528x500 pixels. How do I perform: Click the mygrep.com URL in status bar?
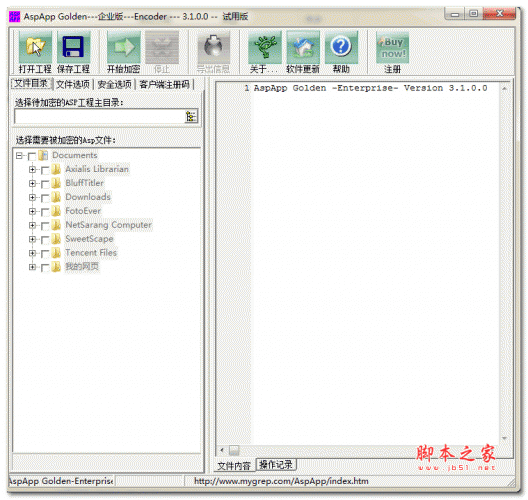281,481
